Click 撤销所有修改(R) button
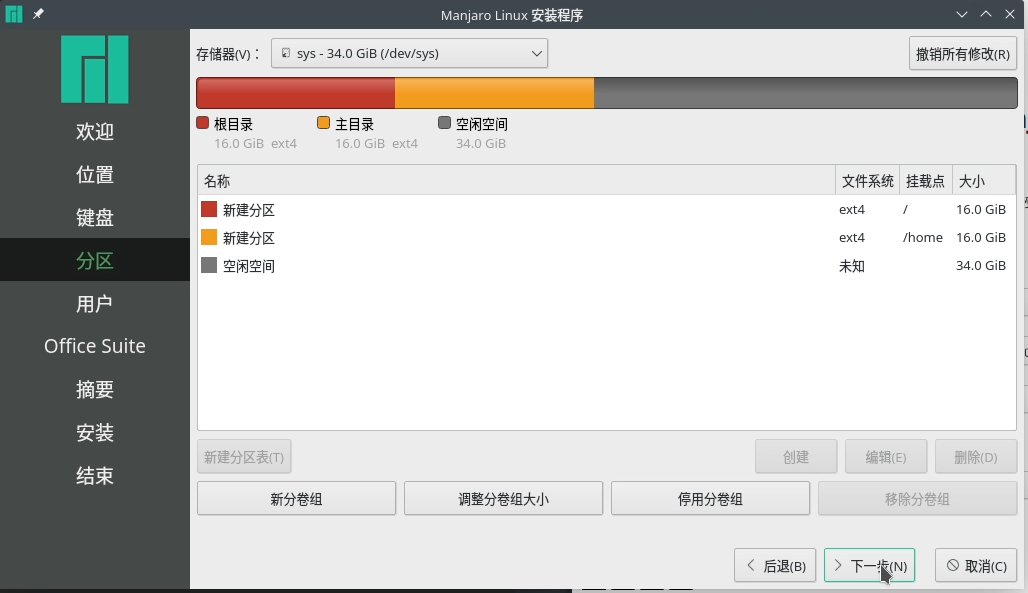The height and width of the screenshot is (593, 1028). pos(962,53)
